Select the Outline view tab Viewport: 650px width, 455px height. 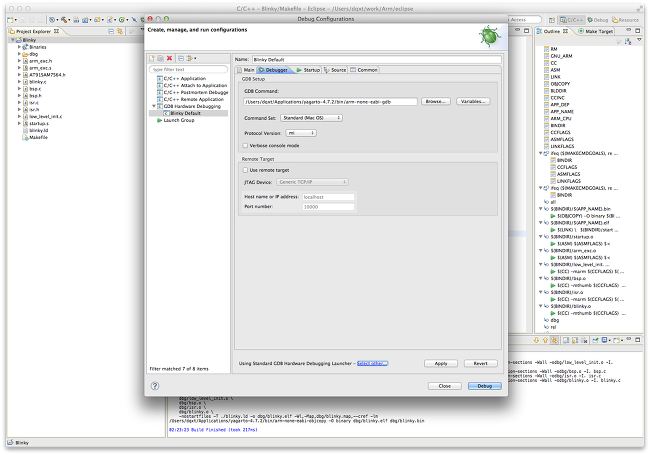(x=552, y=31)
